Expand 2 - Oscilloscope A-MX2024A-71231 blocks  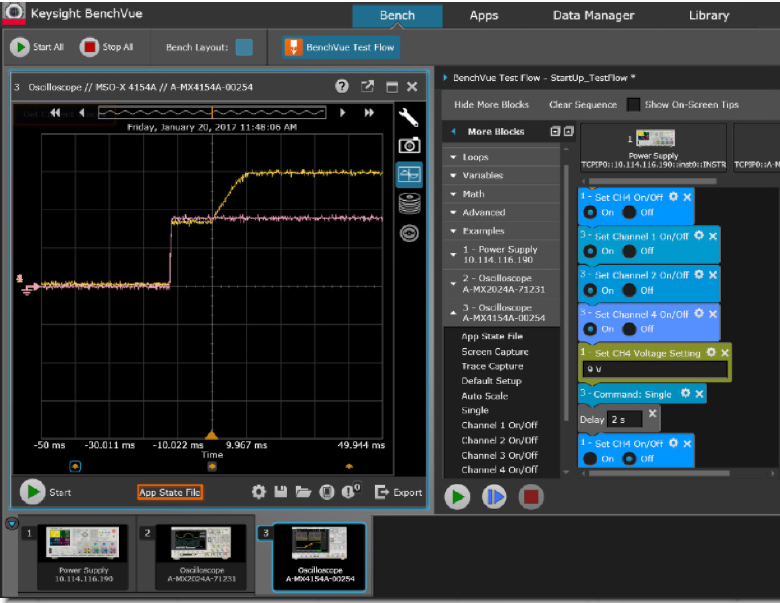point(501,284)
